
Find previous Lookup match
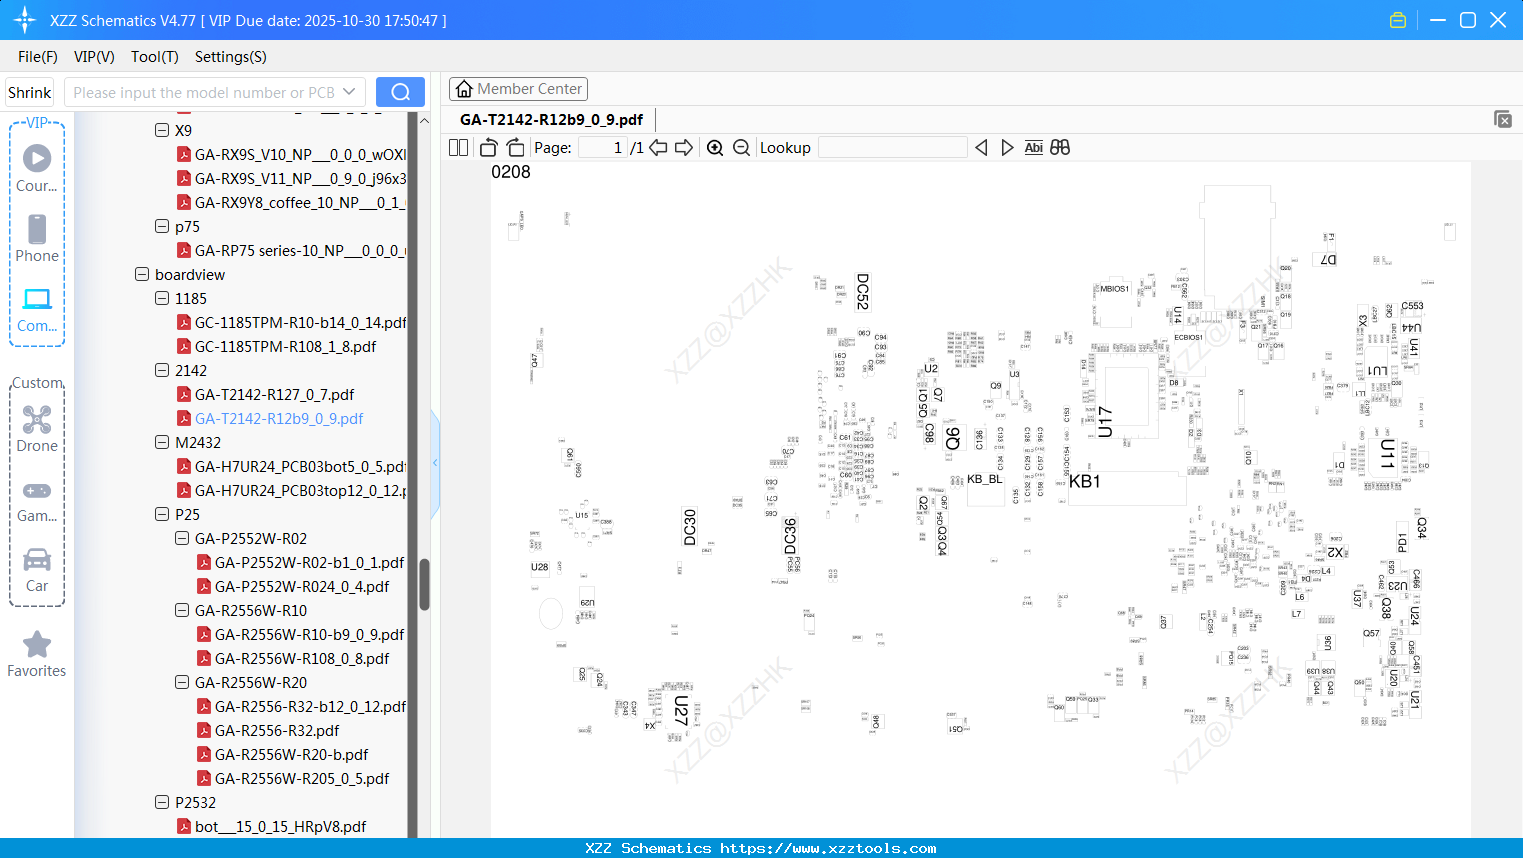pyautogui.click(x=981, y=147)
